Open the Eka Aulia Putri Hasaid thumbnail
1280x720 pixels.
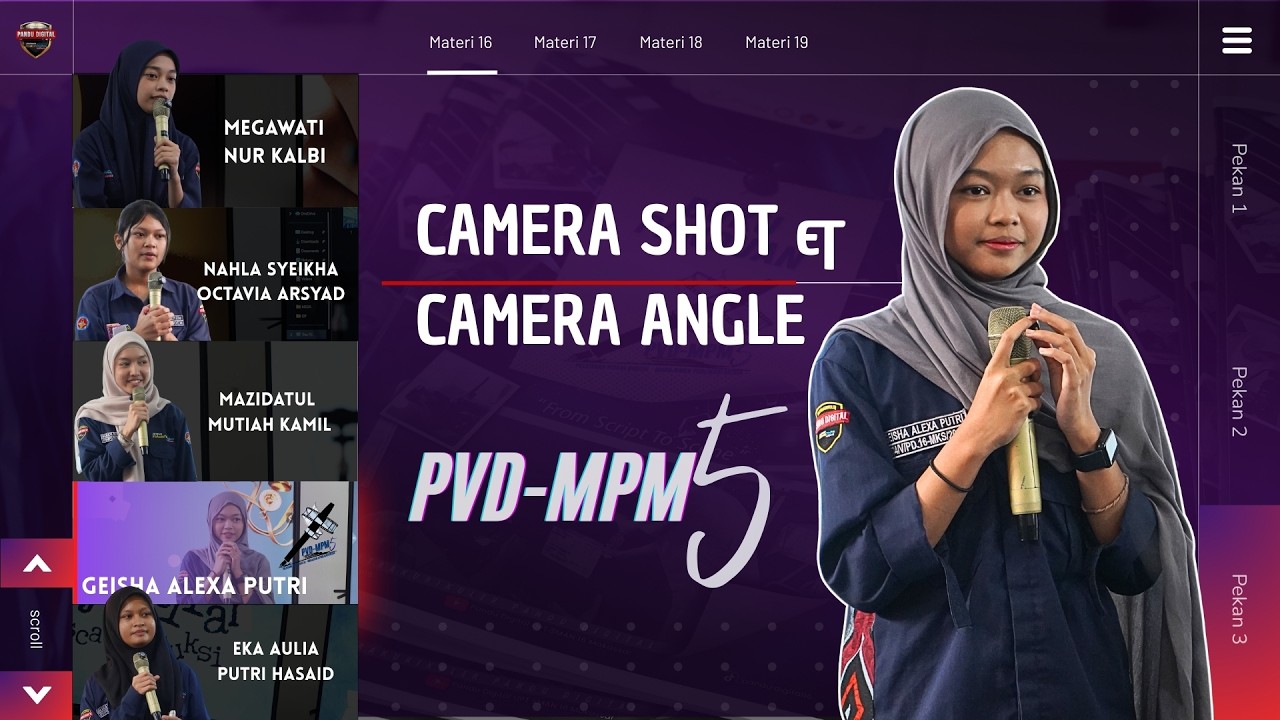tap(216, 662)
